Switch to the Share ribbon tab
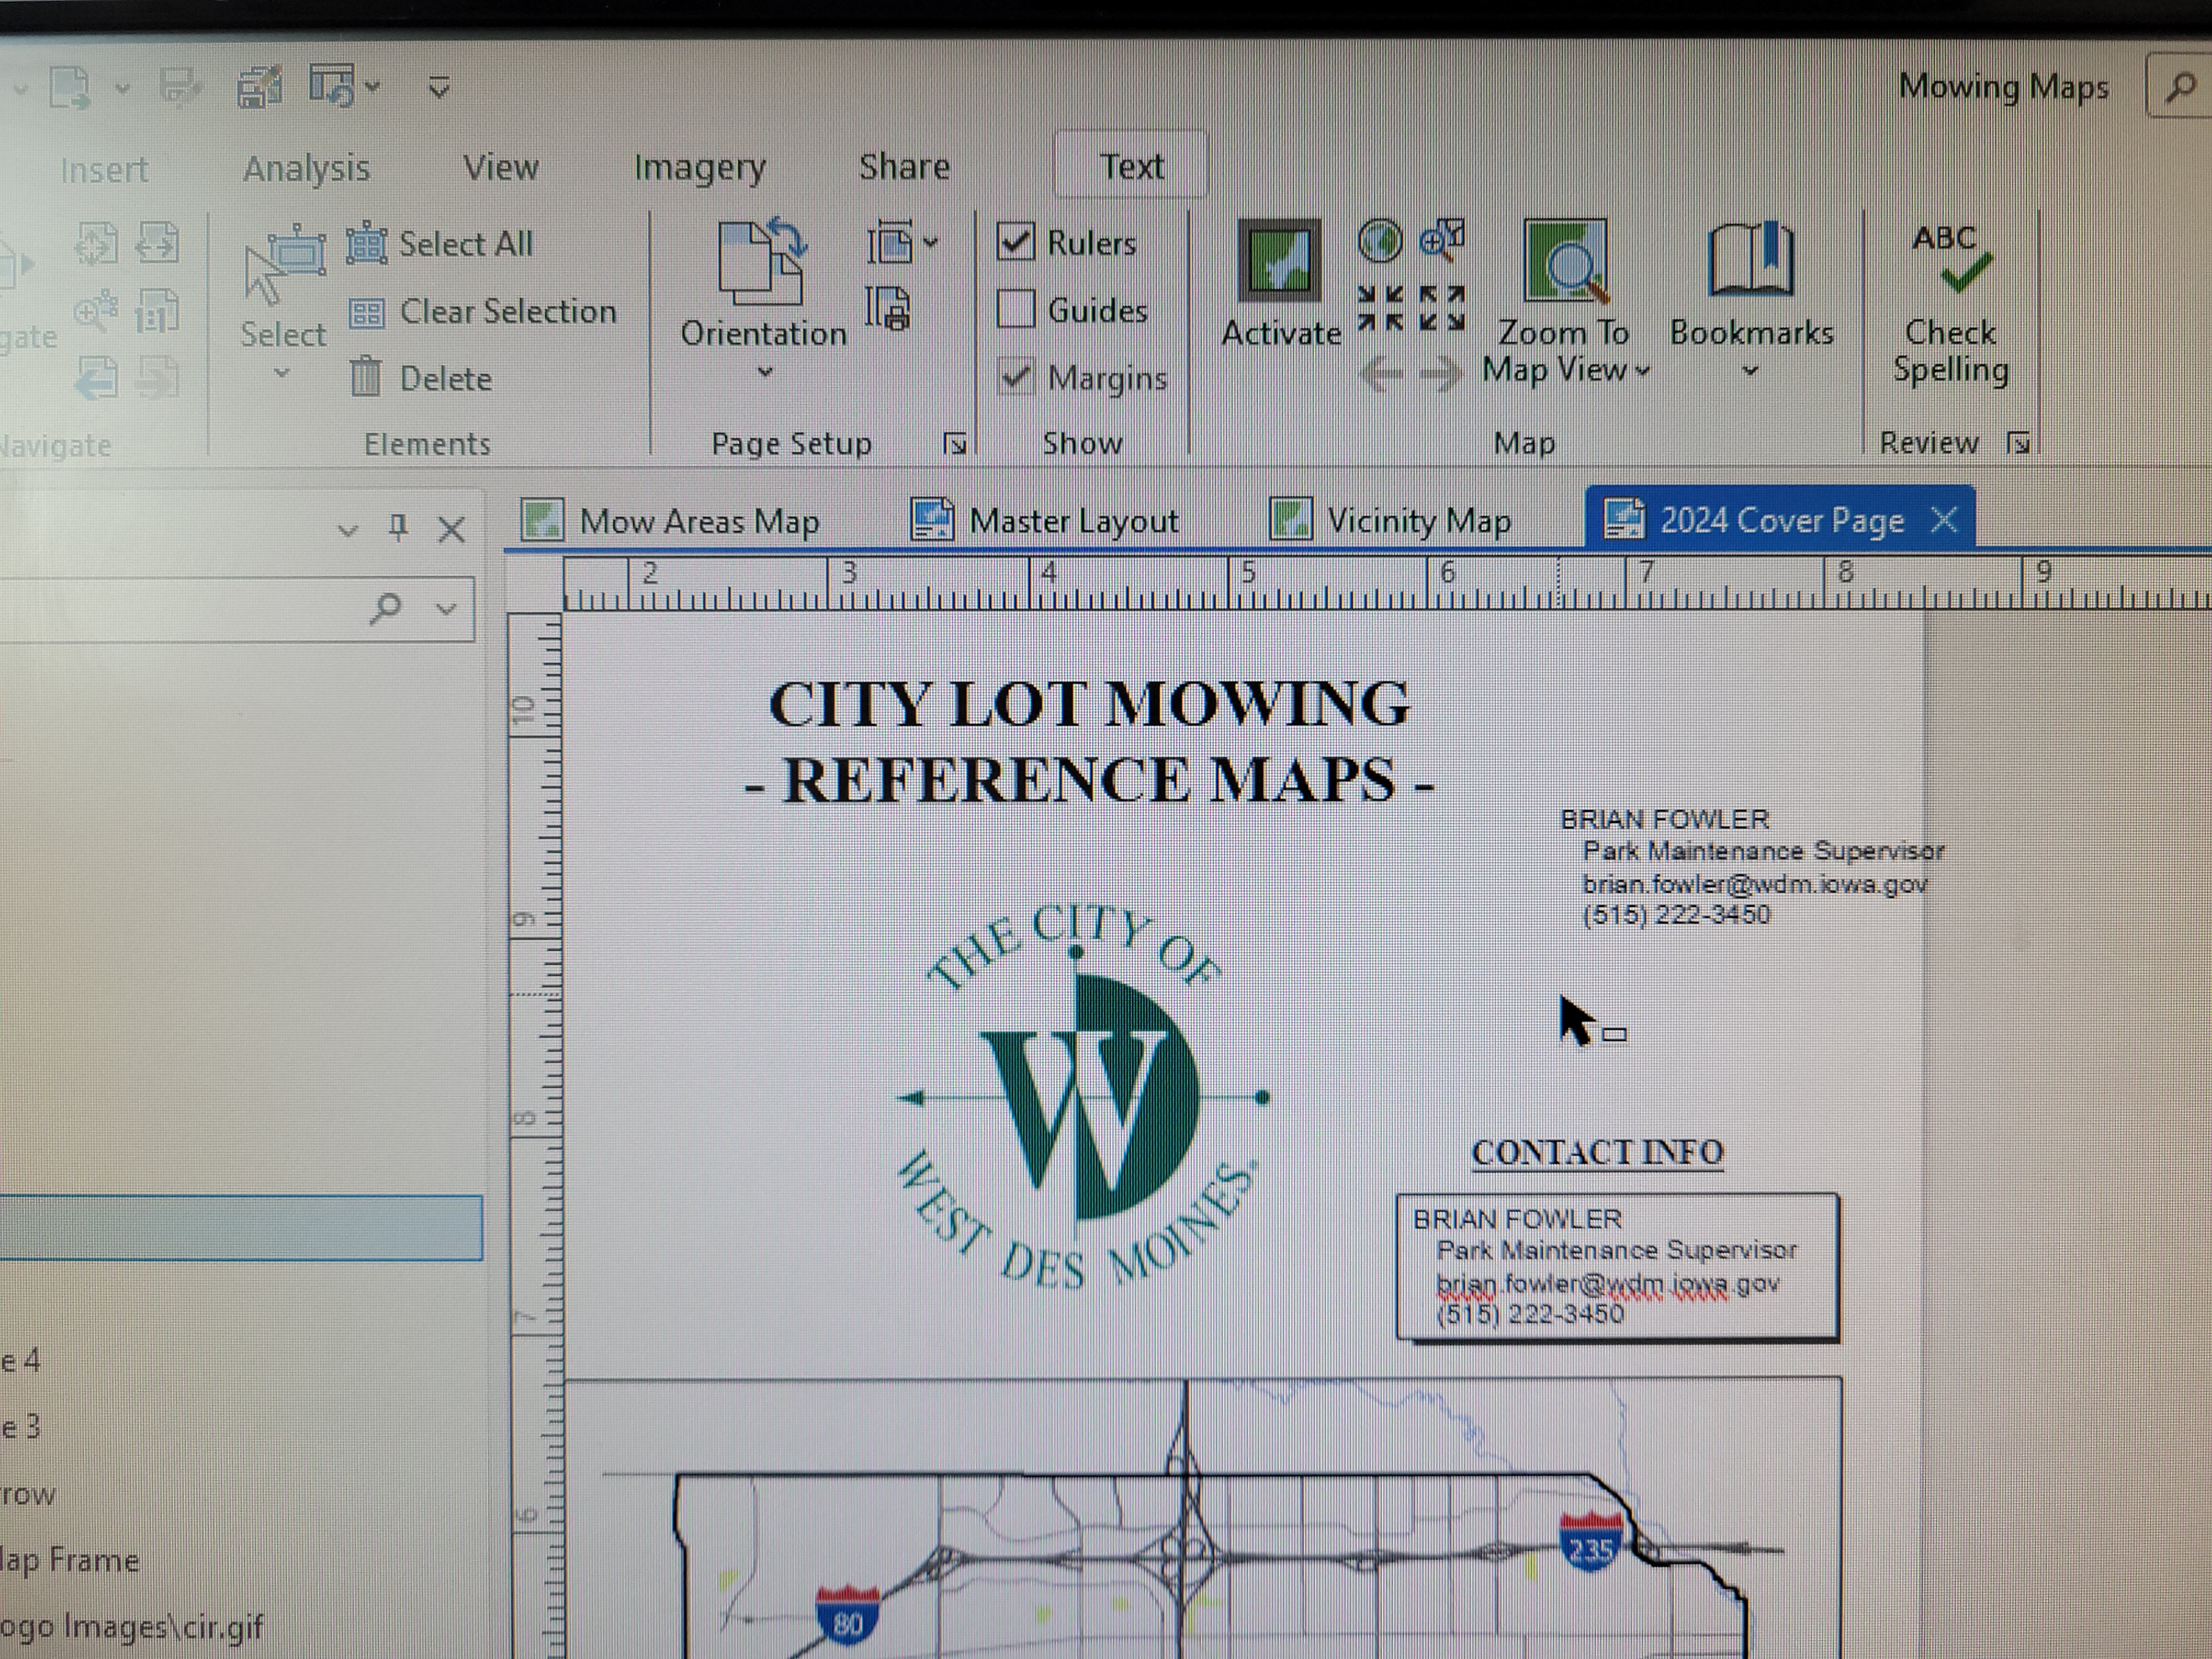The width and height of the screenshot is (2212, 1659). coord(904,166)
